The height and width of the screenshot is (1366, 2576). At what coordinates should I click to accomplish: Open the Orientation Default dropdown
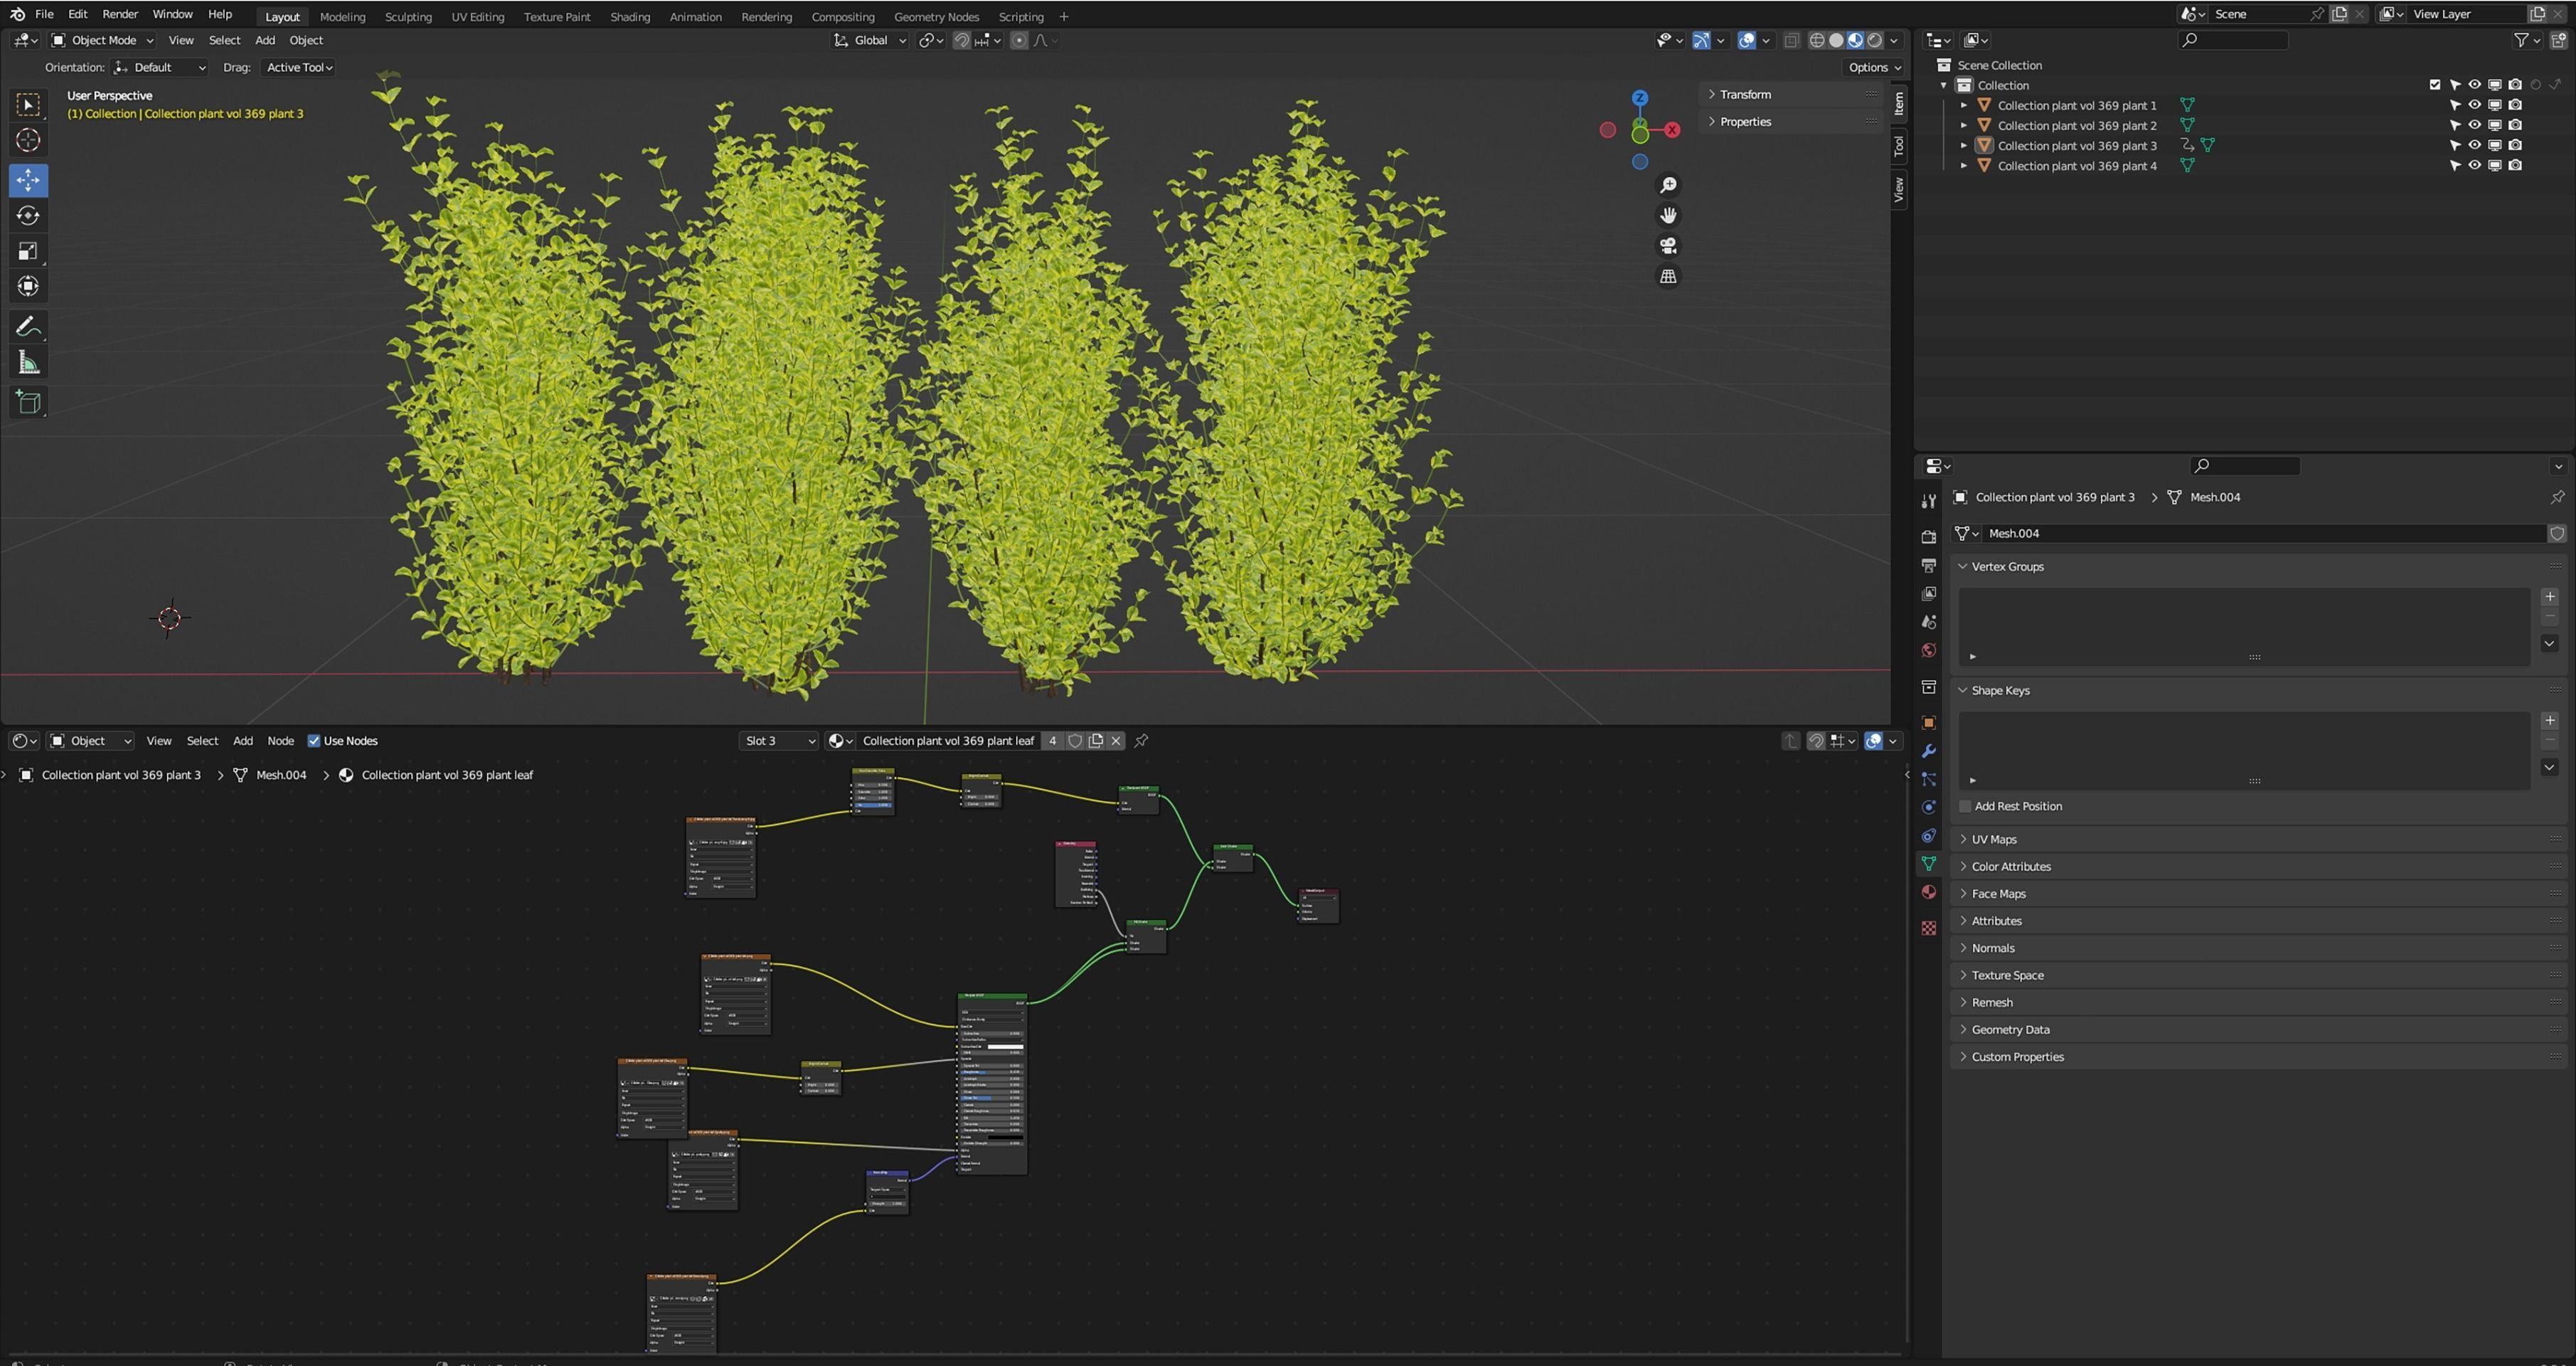tap(160, 67)
